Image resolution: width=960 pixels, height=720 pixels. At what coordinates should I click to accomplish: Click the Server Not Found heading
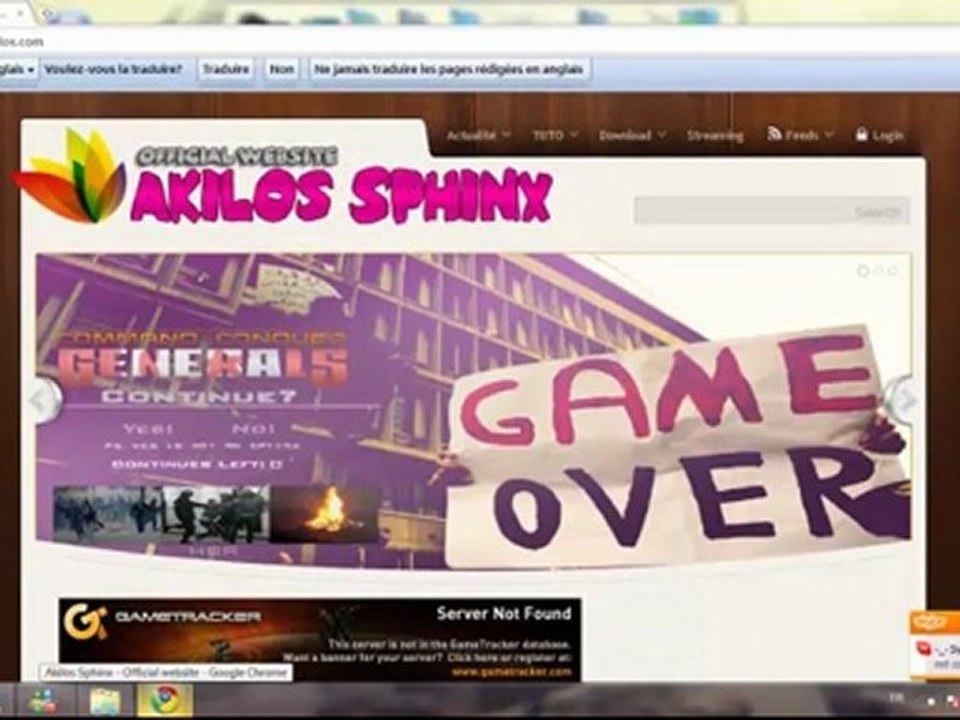point(504,613)
